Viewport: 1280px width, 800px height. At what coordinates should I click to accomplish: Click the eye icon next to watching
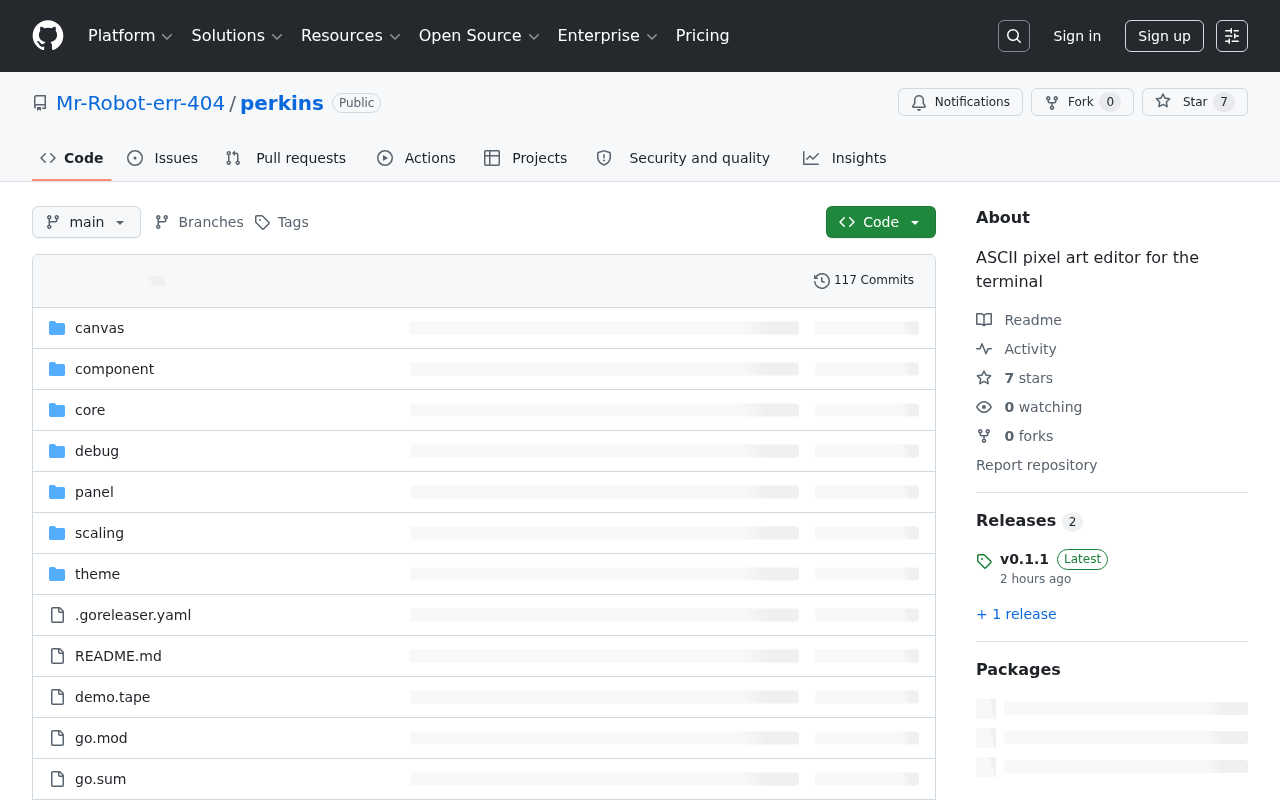tap(984, 407)
